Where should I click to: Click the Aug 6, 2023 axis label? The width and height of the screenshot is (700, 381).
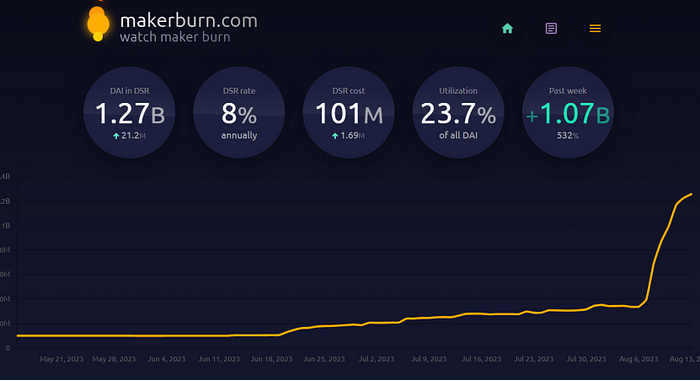(x=638, y=359)
